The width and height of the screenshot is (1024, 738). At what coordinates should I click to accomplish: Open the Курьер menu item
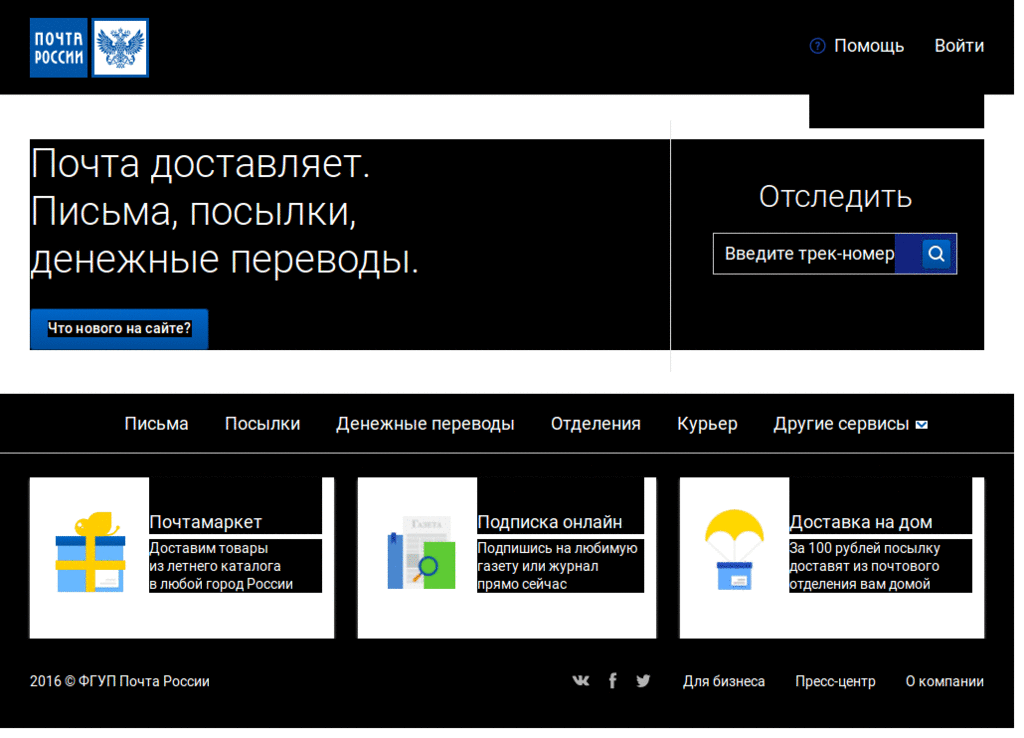[x=707, y=424]
